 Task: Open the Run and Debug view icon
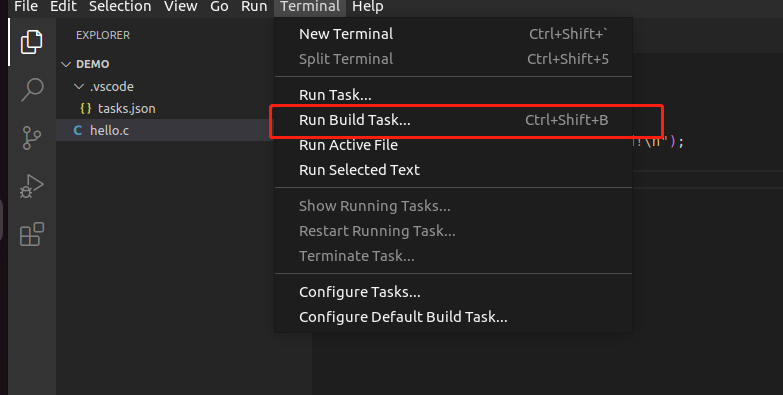pos(32,186)
